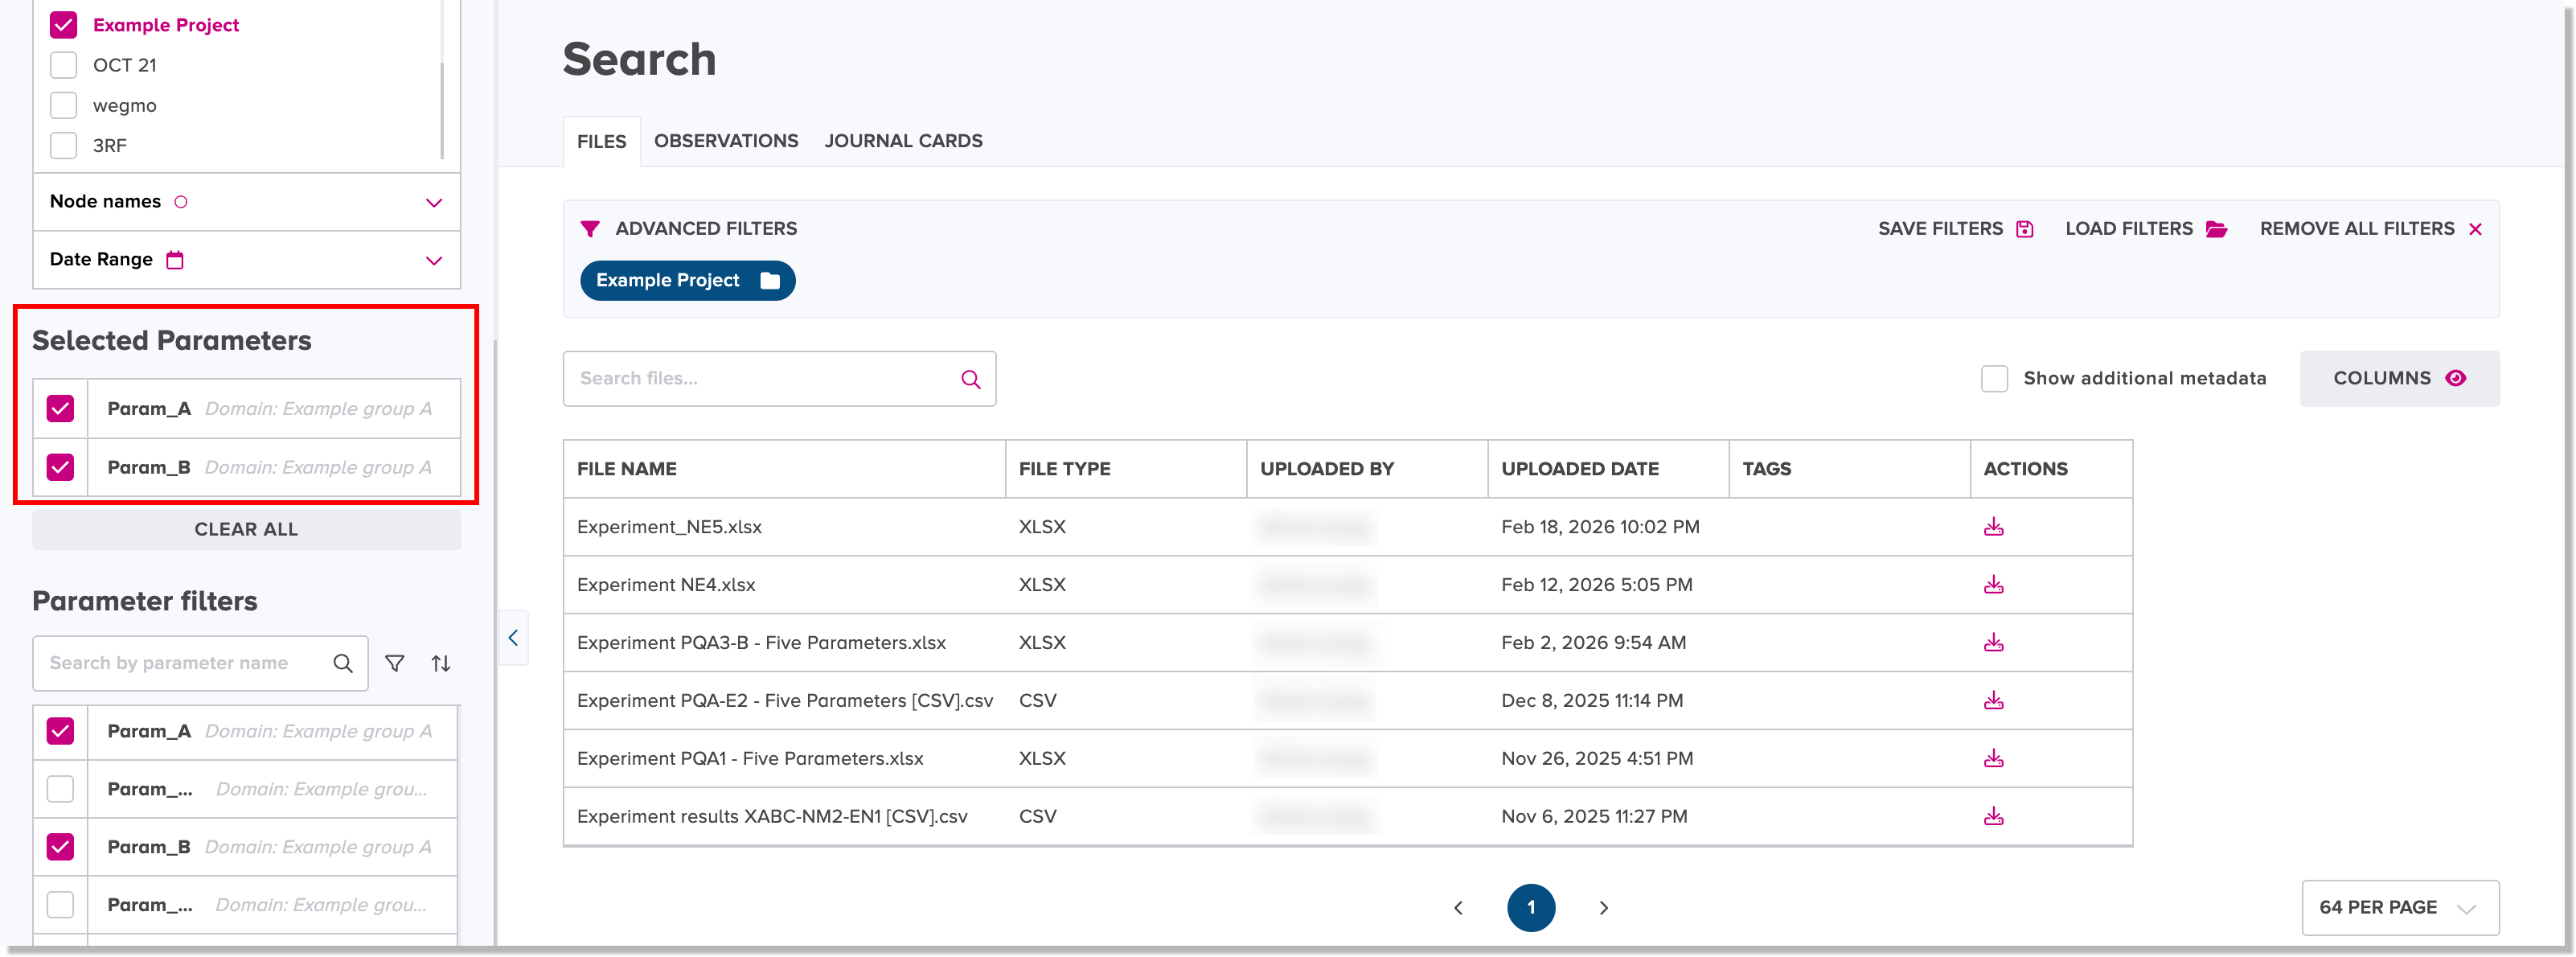This screenshot has height=957, width=2576.
Task: Select page 1 in pagination
Action: coord(1531,908)
